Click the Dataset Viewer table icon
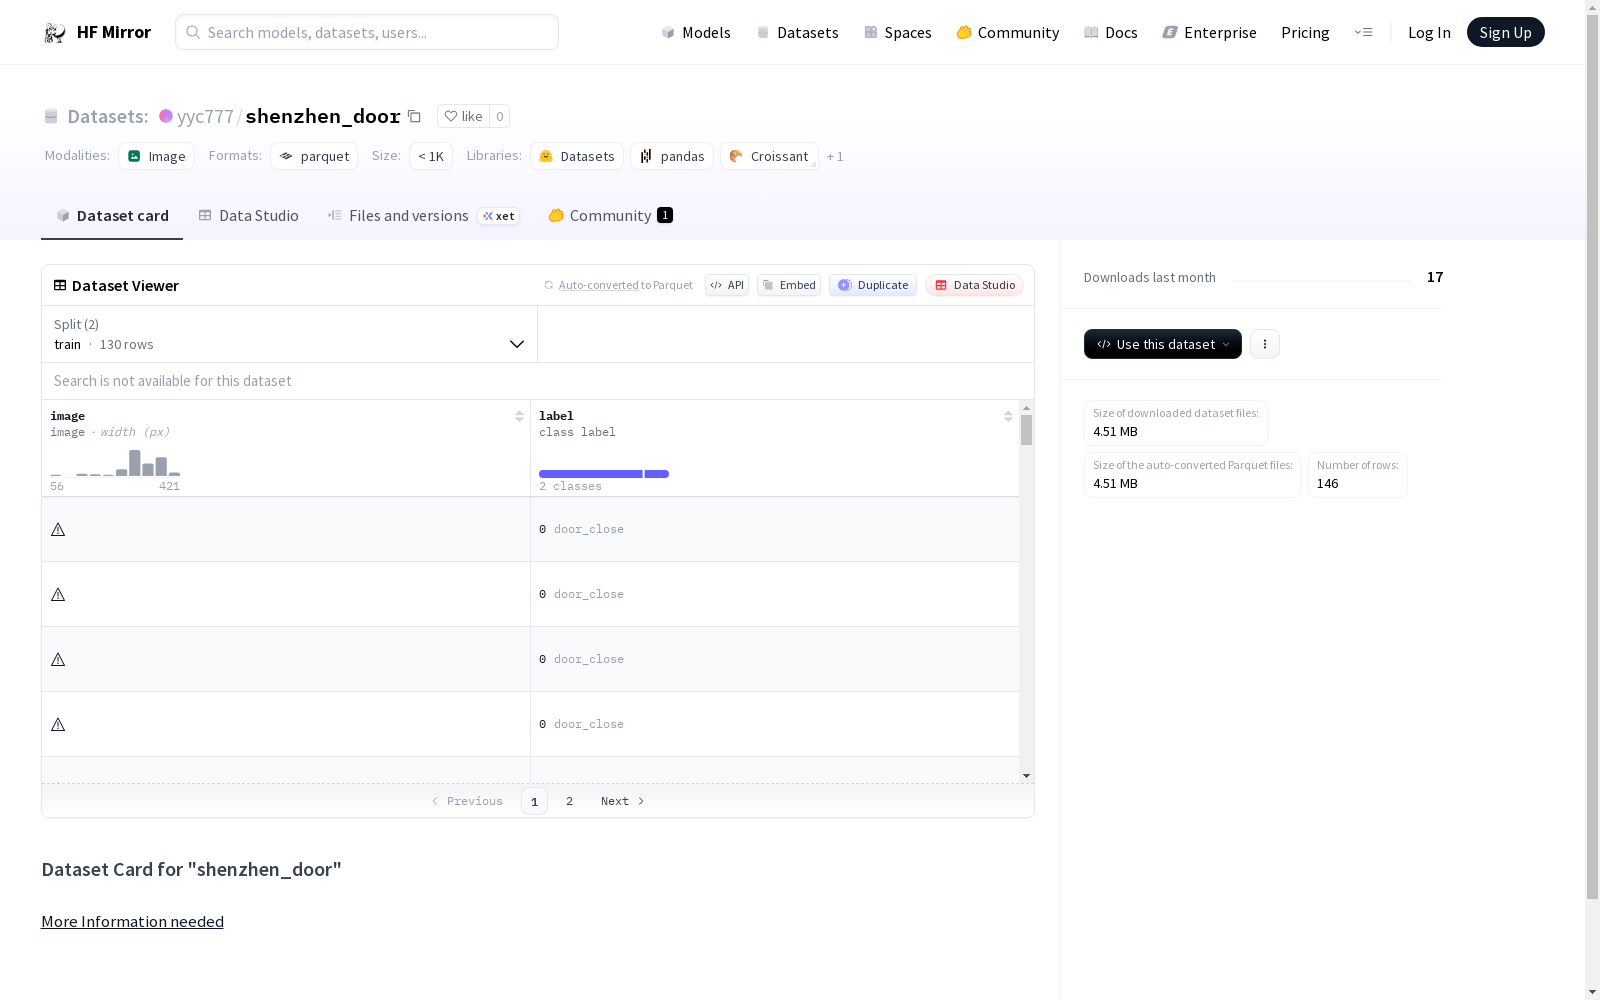Image resolution: width=1600 pixels, height=1000 pixels. 60,285
